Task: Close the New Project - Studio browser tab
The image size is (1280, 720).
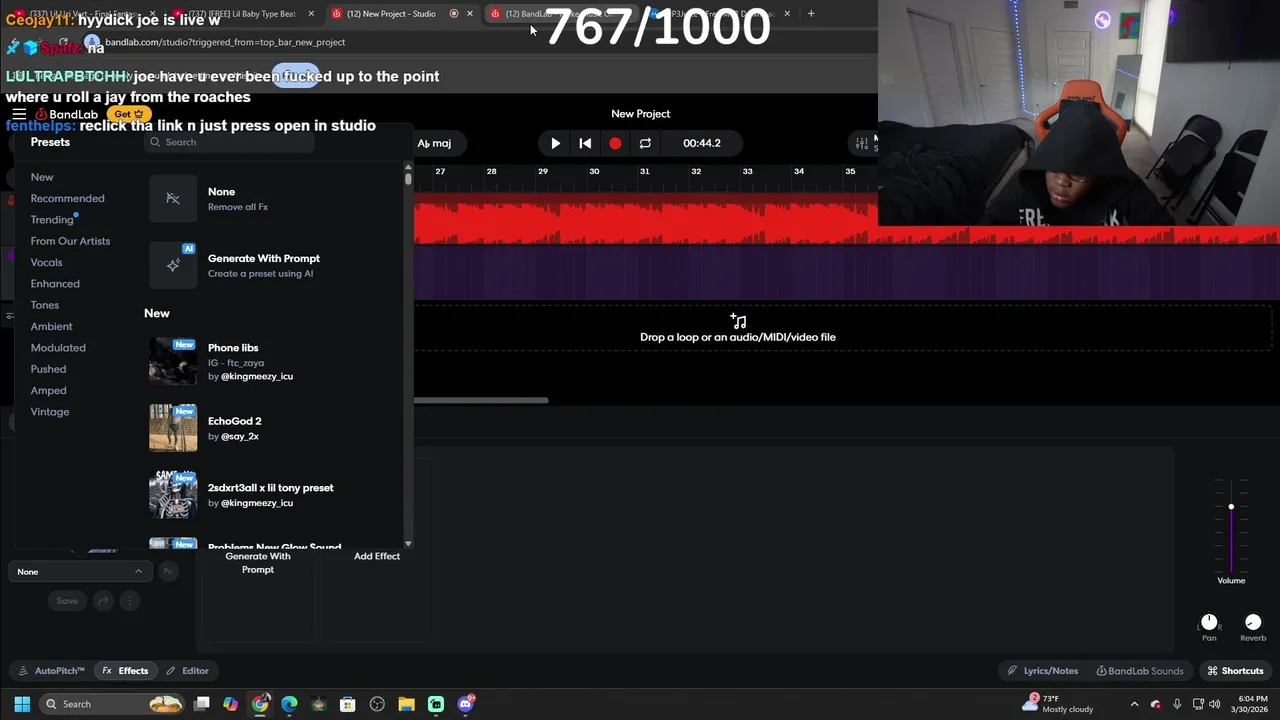Action: click(470, 14)
